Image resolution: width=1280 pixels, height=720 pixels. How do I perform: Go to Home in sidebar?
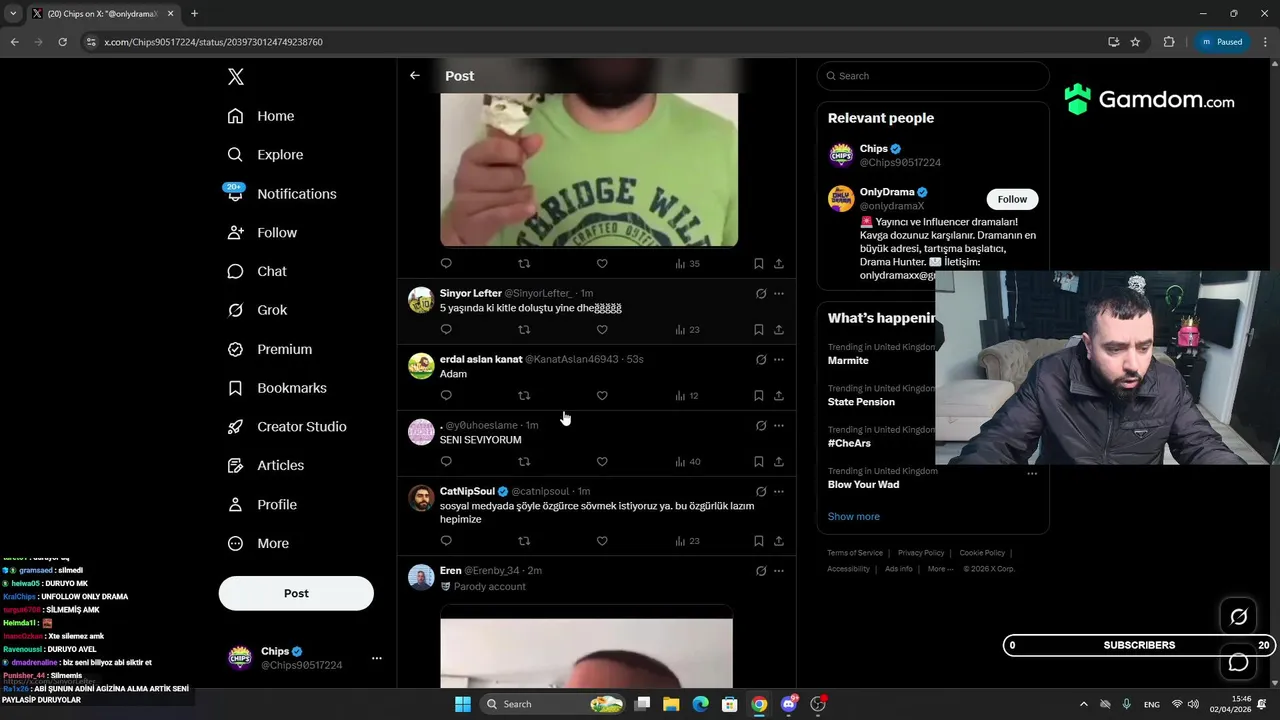(261, 116)
